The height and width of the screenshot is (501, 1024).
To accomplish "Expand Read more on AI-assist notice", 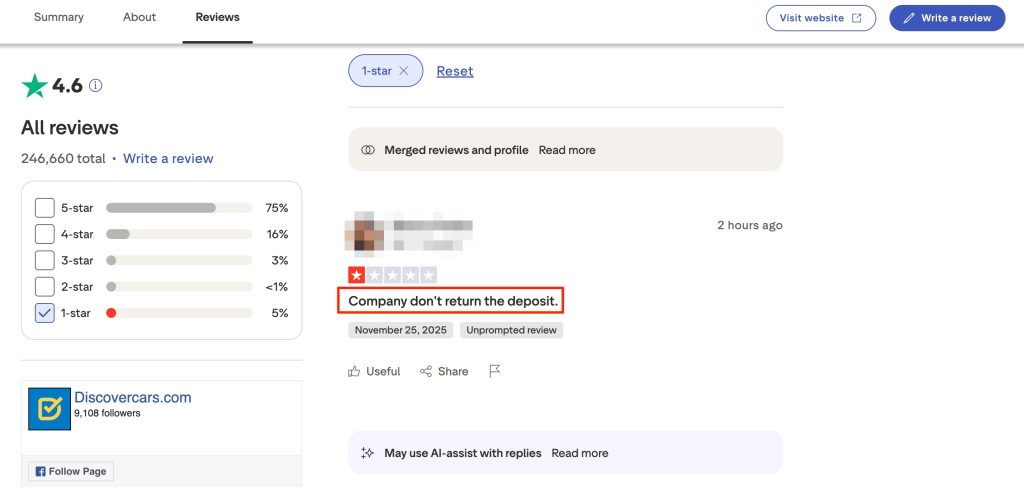I will pos(579,453).
